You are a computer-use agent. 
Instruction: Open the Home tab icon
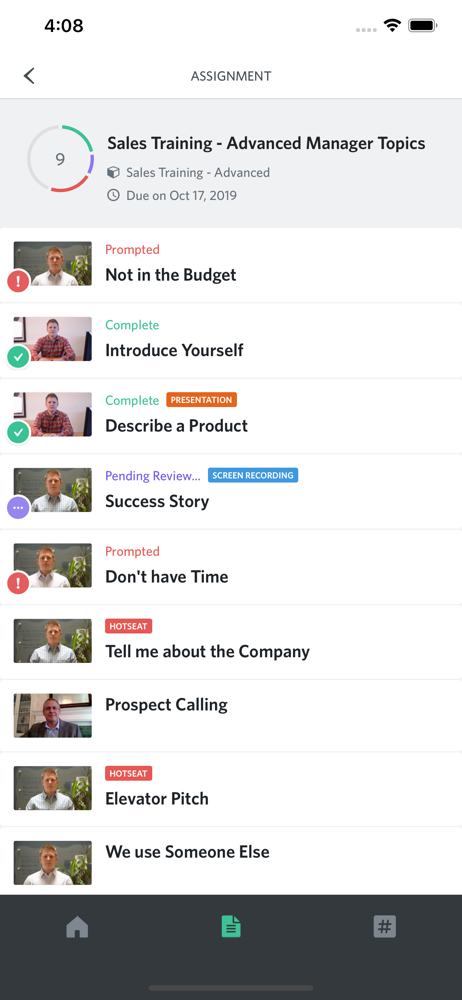(x=77, y=927)
